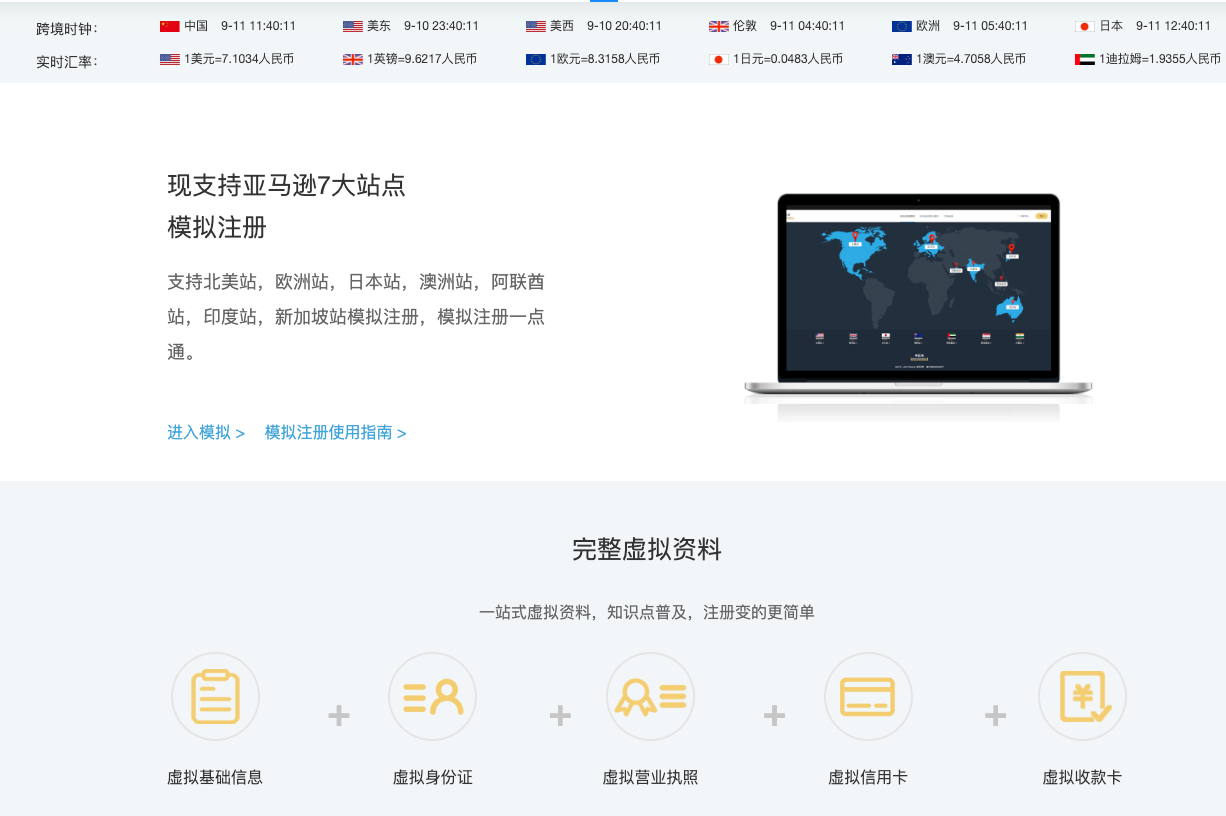Click the US flag next to 1美元 rate
This screenshot has height=816, width=1226.
click(x=169, y=59)
